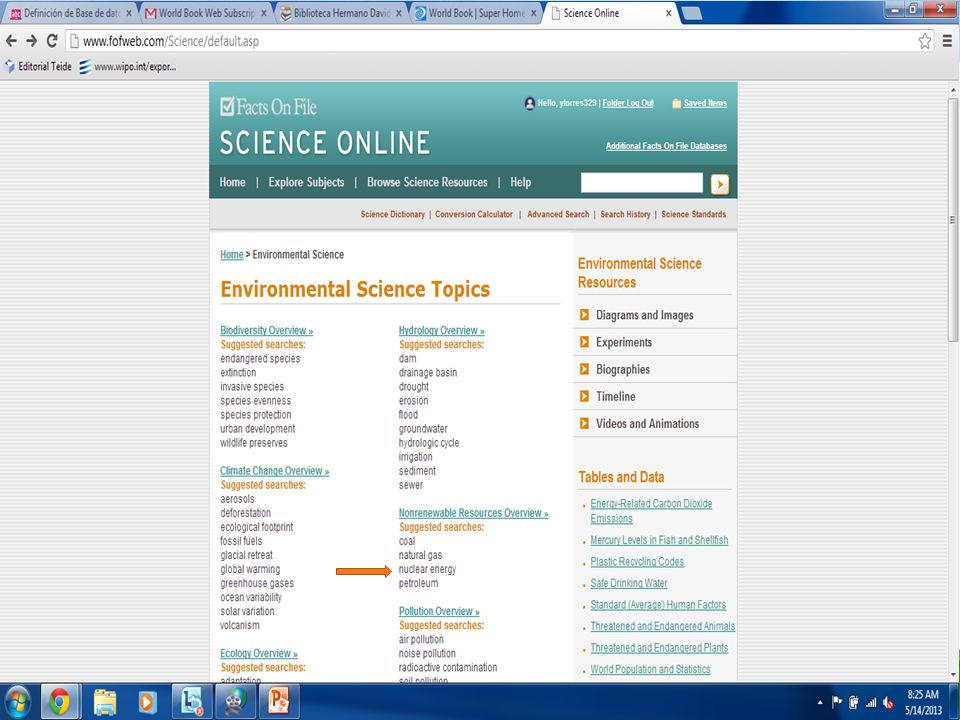Select endangered species suggested search
960x720 pixels.
(x=260, y=359)
